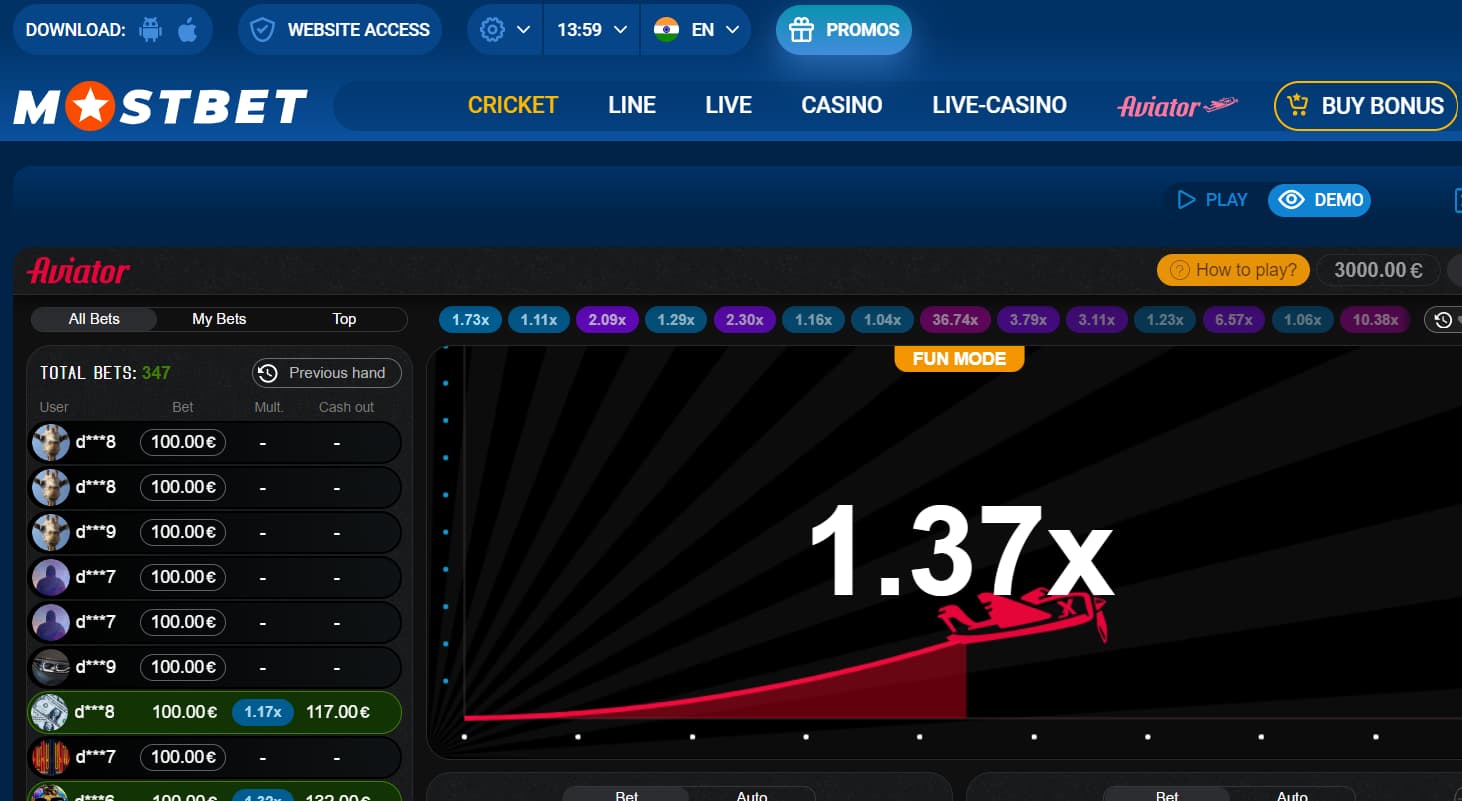Click the striped avatar next to d***7
This screenshot has width=1462, height=801.
(50, 757)
